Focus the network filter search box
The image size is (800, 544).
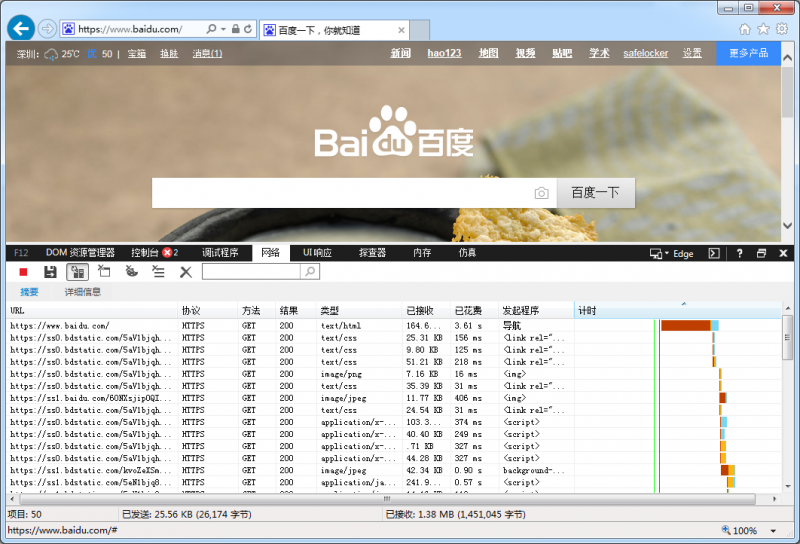(251, 271)
